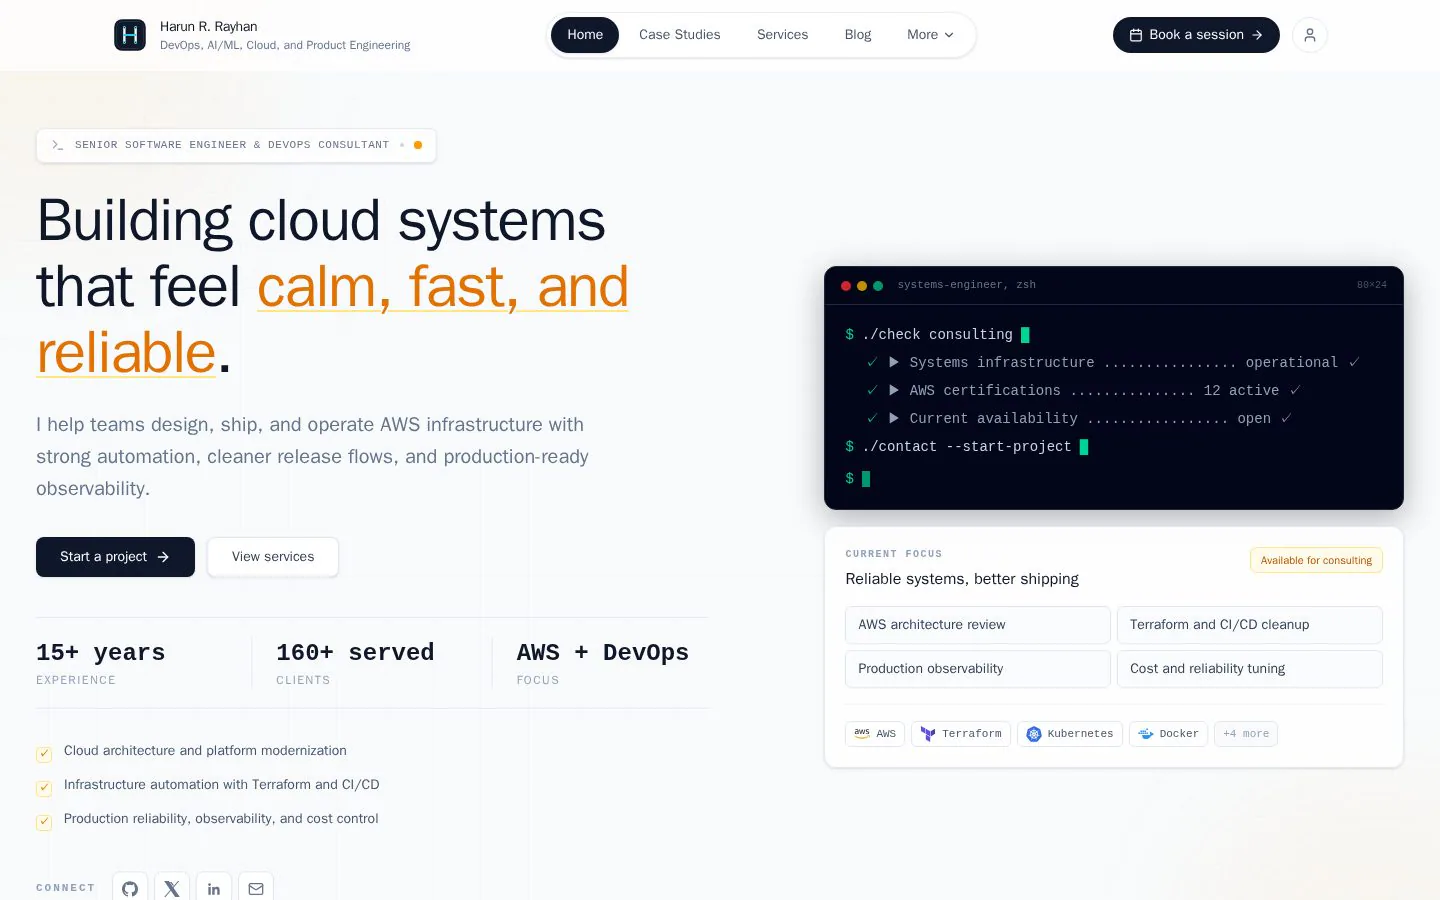1440x900 pixels.
Task: Click the Book a session button
Action: click(1196, 35)
